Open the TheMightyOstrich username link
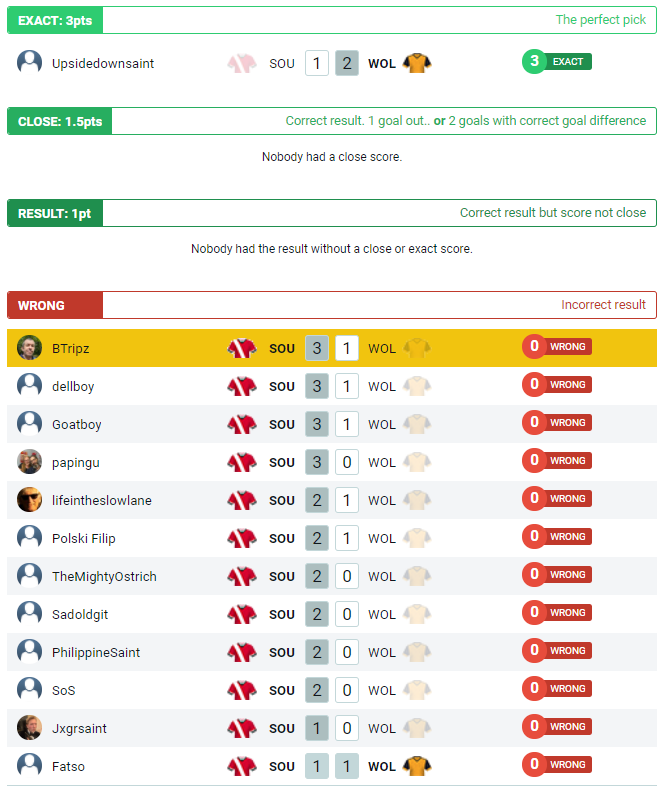 click(x=104, y=576)
